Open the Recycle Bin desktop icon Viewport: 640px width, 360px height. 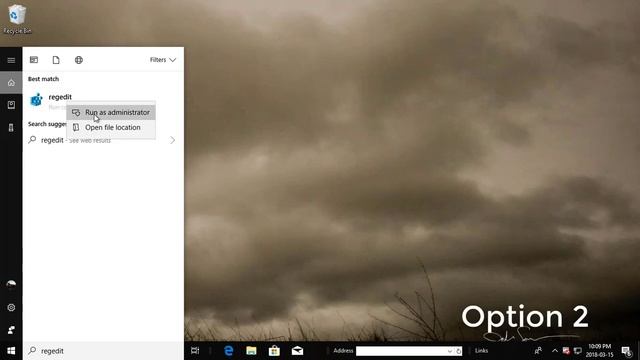click(x=17, y=19)
